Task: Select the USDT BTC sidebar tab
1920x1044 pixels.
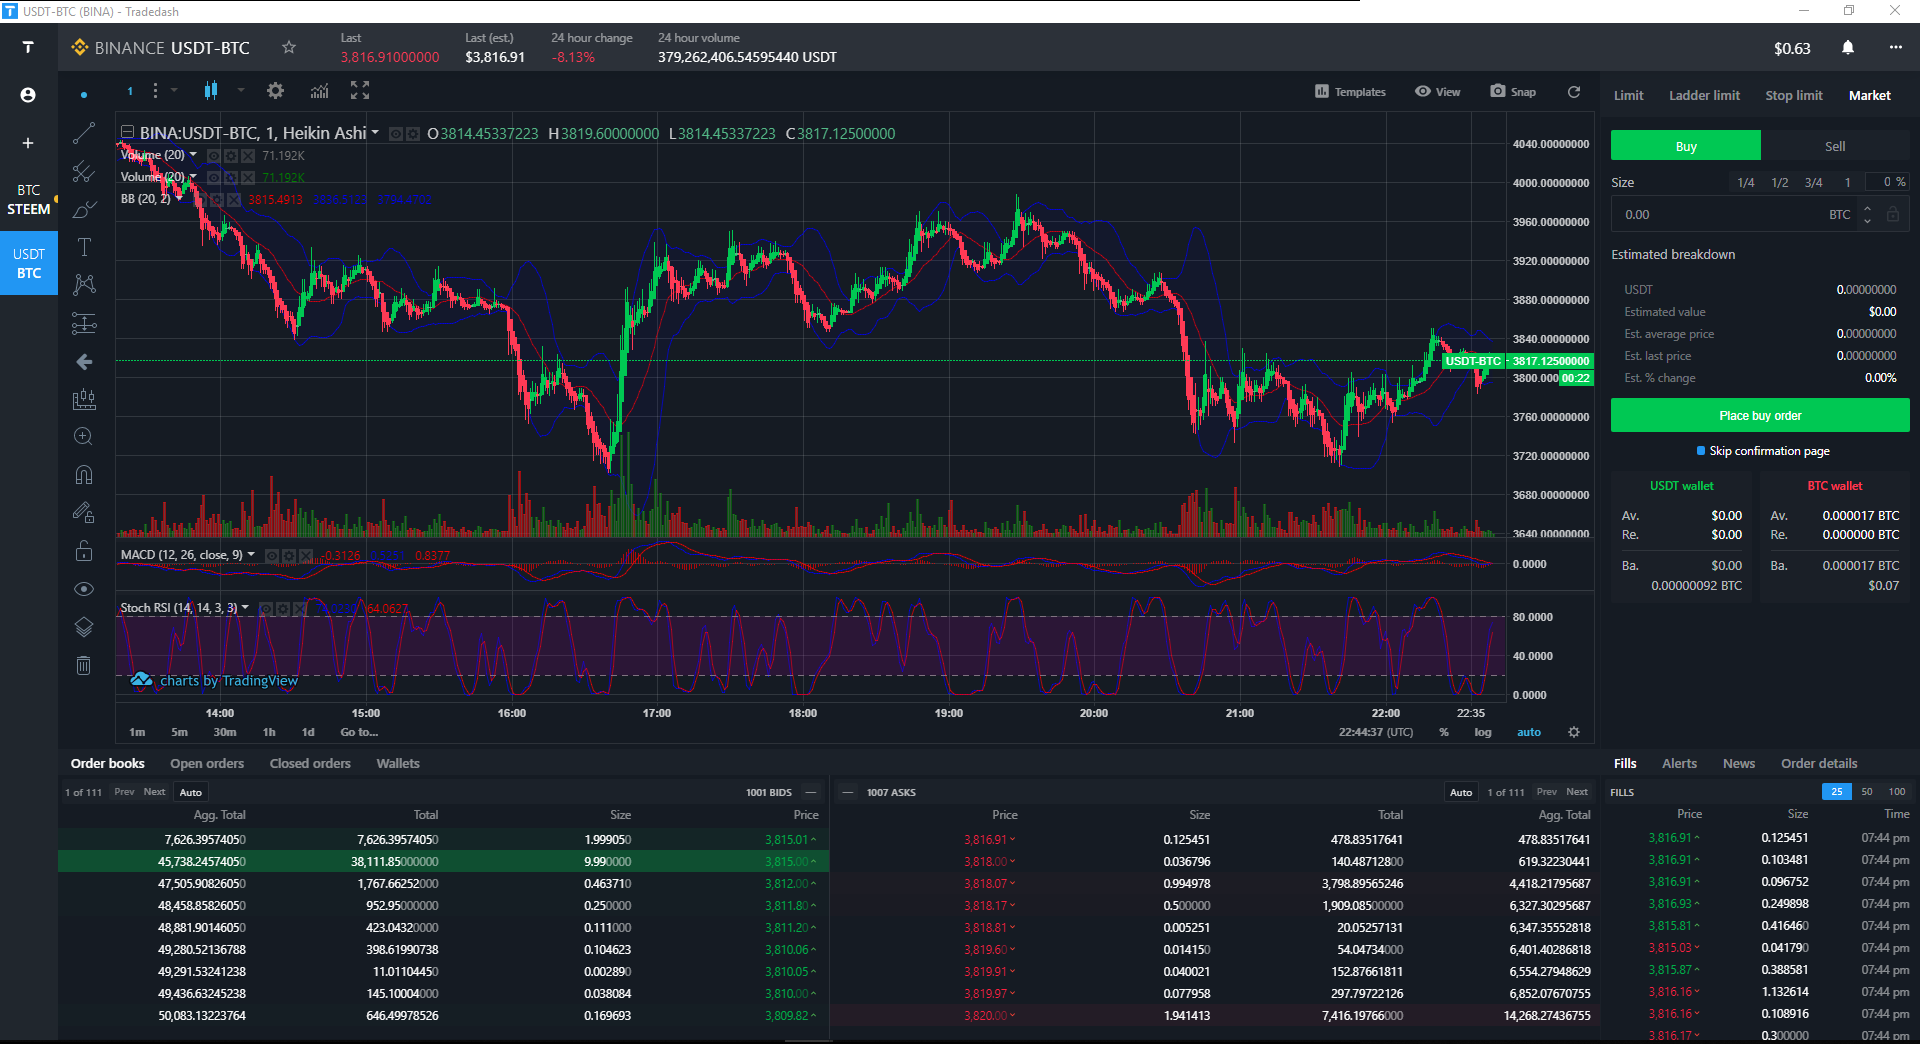Action: pos(29,264)
